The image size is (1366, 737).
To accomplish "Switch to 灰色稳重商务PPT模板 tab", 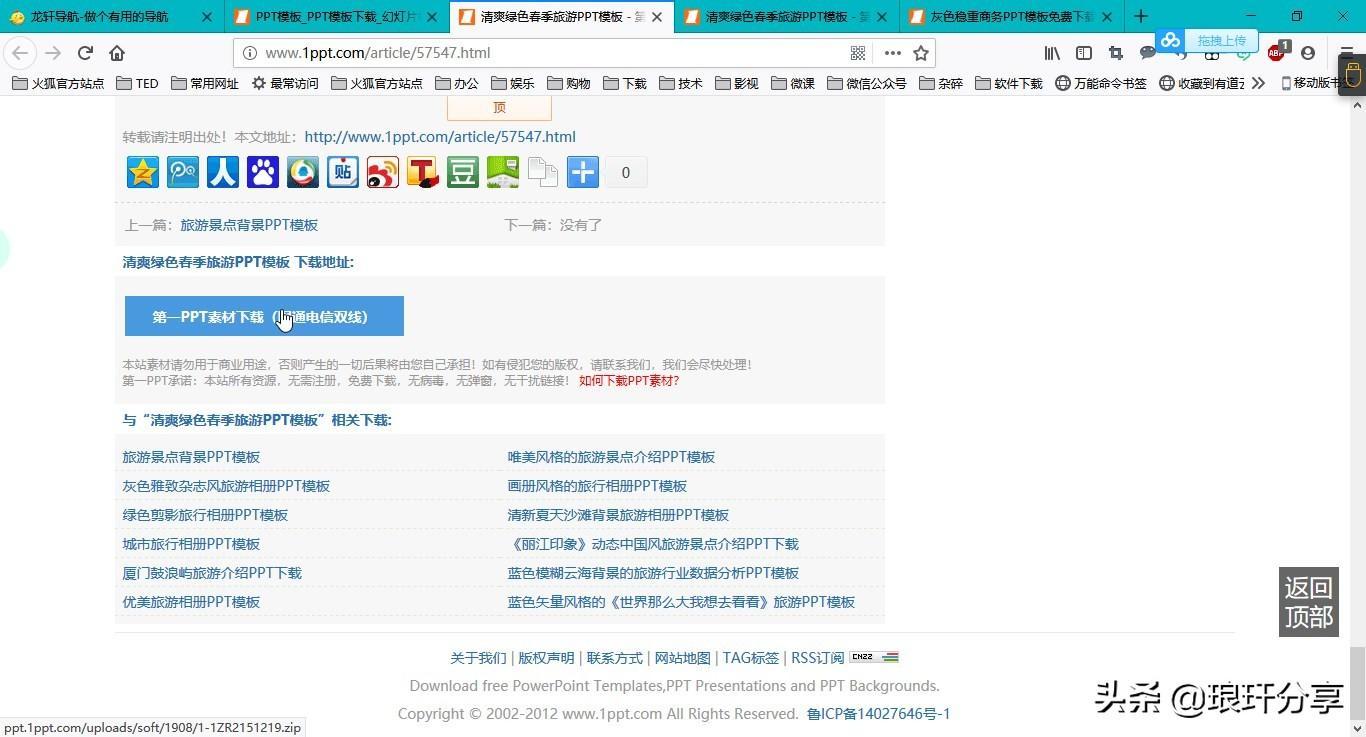I will click(1011, 16).
